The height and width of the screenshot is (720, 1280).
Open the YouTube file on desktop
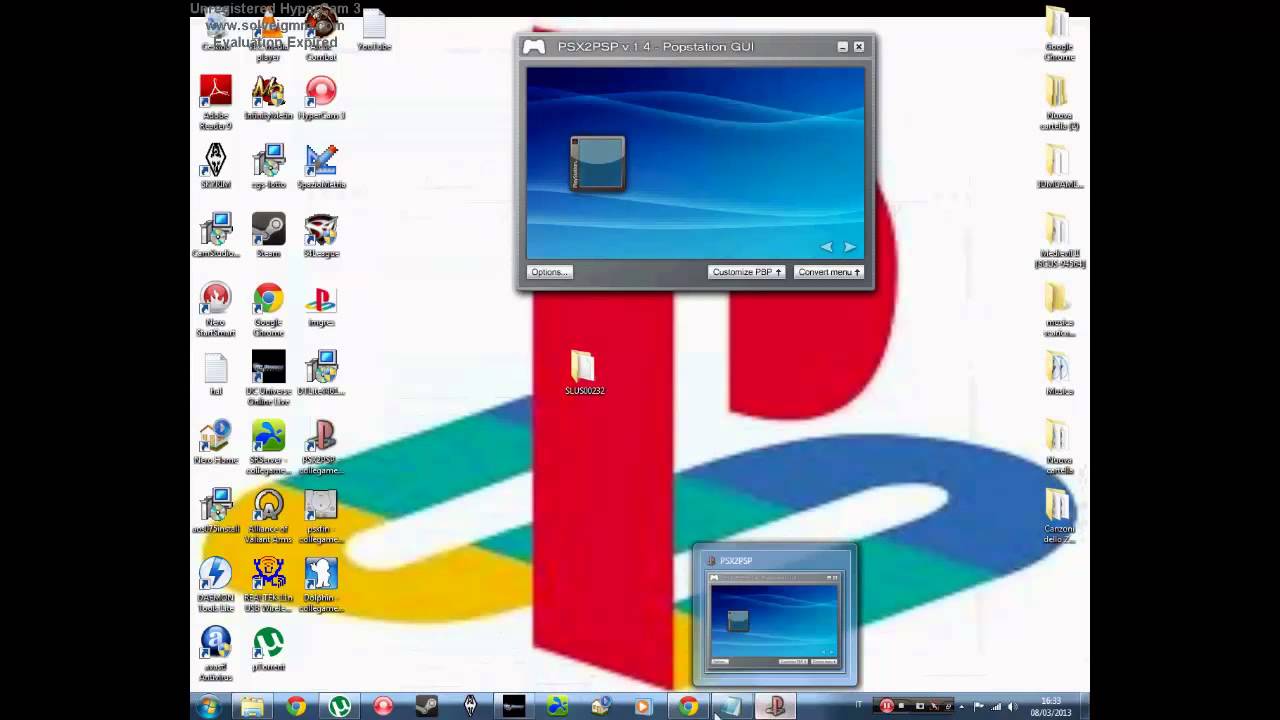373,30
